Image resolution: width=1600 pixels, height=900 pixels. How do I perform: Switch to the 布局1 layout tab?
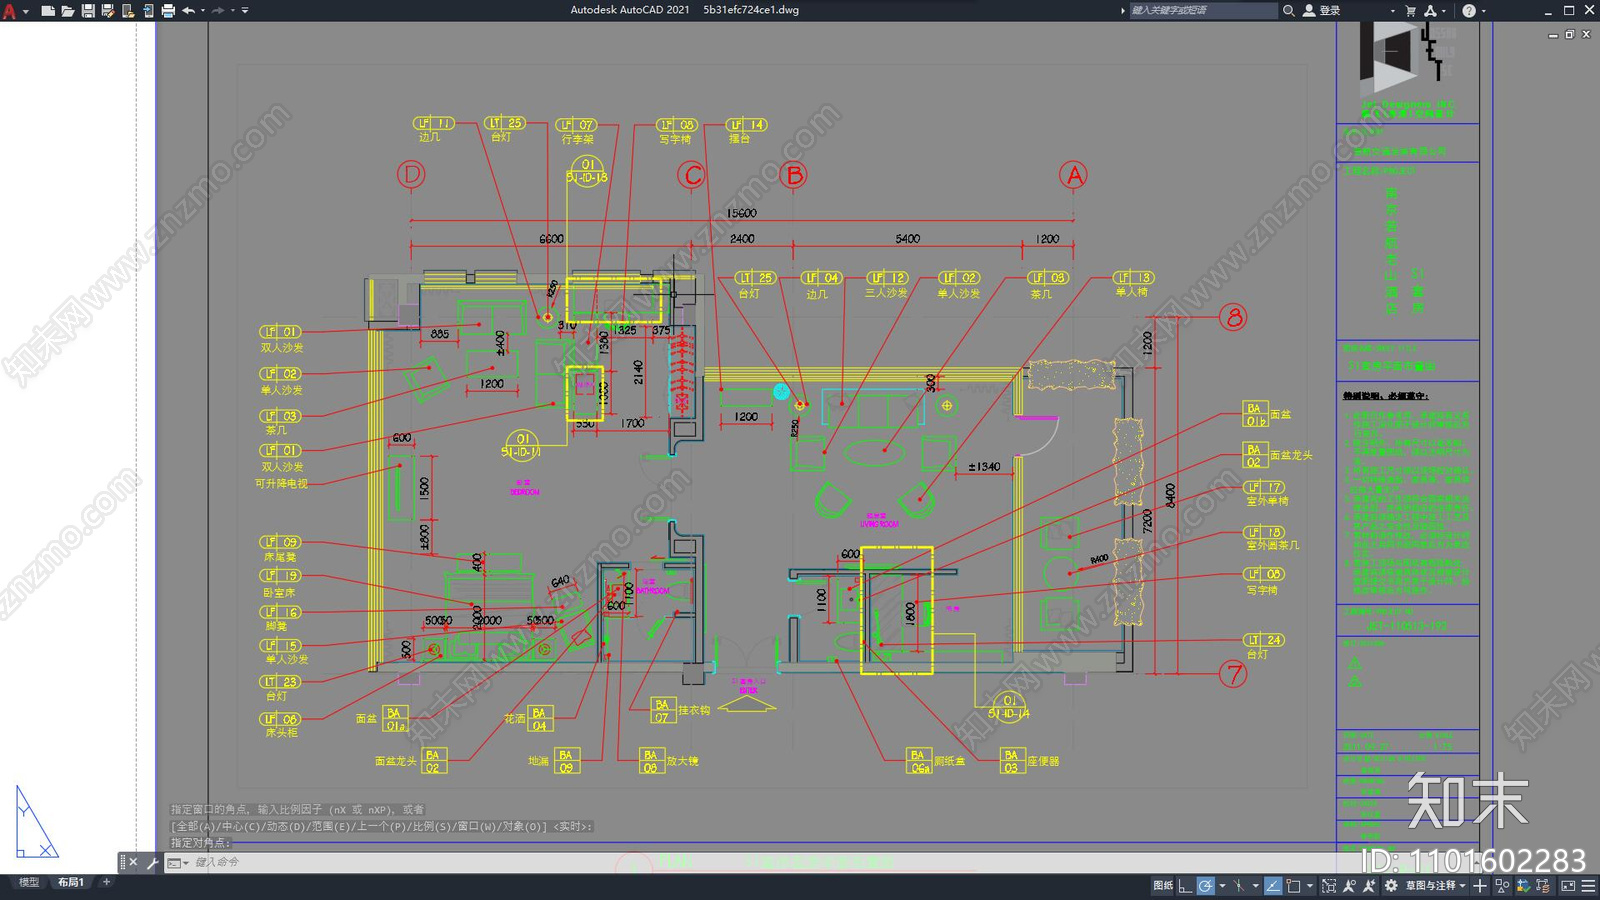point(70,882)
